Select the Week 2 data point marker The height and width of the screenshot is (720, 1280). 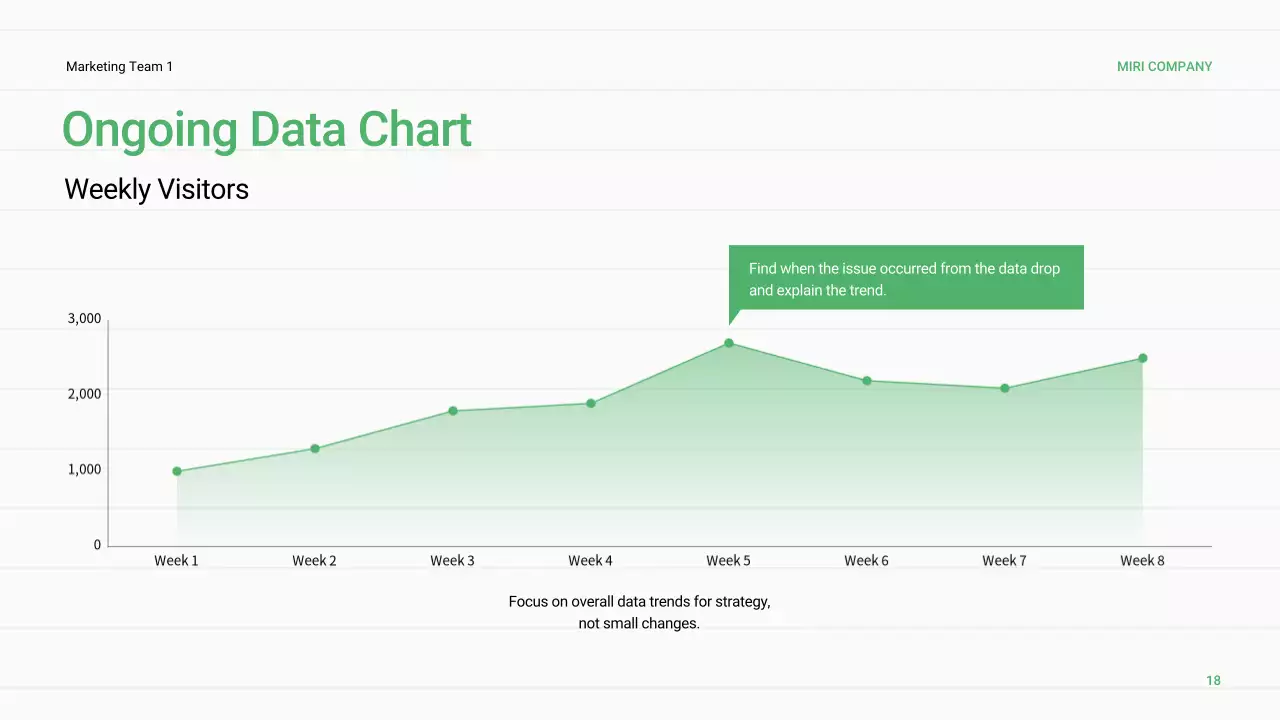coord(315,448)
